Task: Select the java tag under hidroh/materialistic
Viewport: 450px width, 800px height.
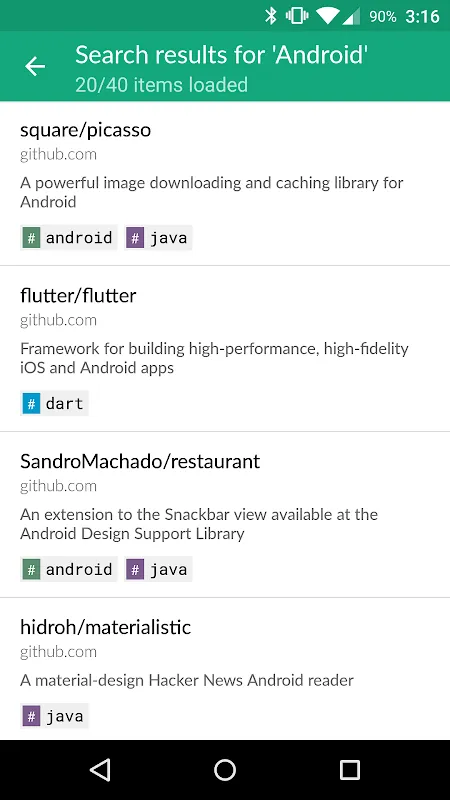Action: click(x=55, y=716)
